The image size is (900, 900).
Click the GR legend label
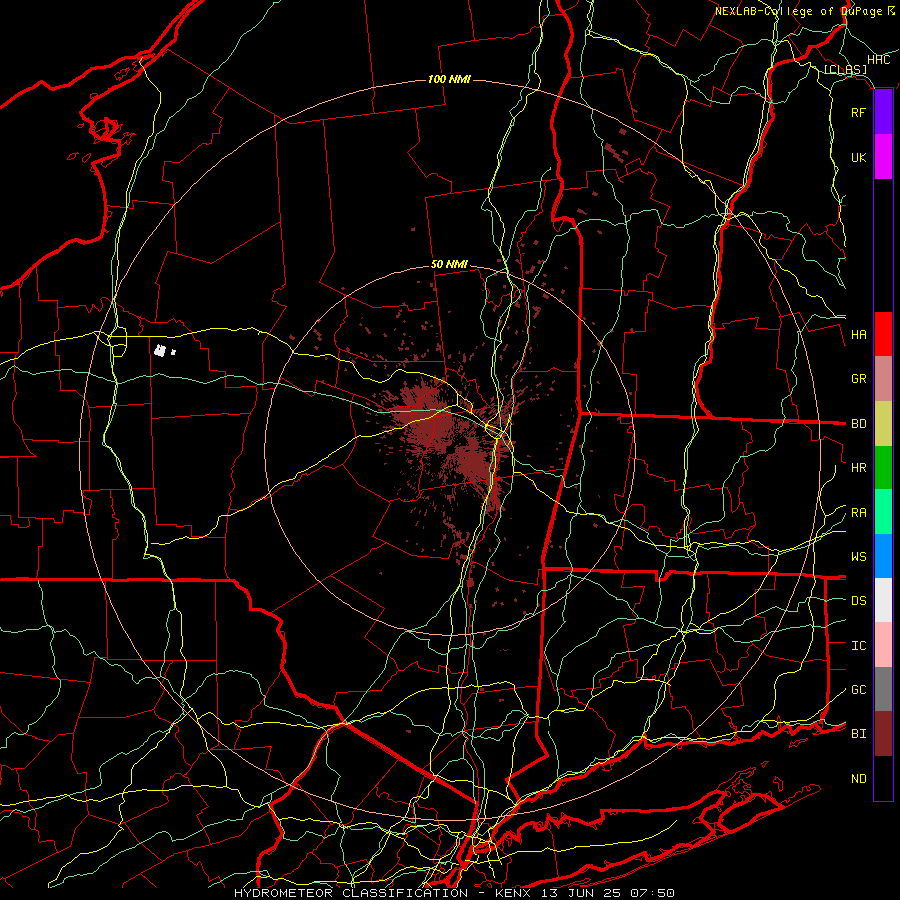[x=858, y=379]
